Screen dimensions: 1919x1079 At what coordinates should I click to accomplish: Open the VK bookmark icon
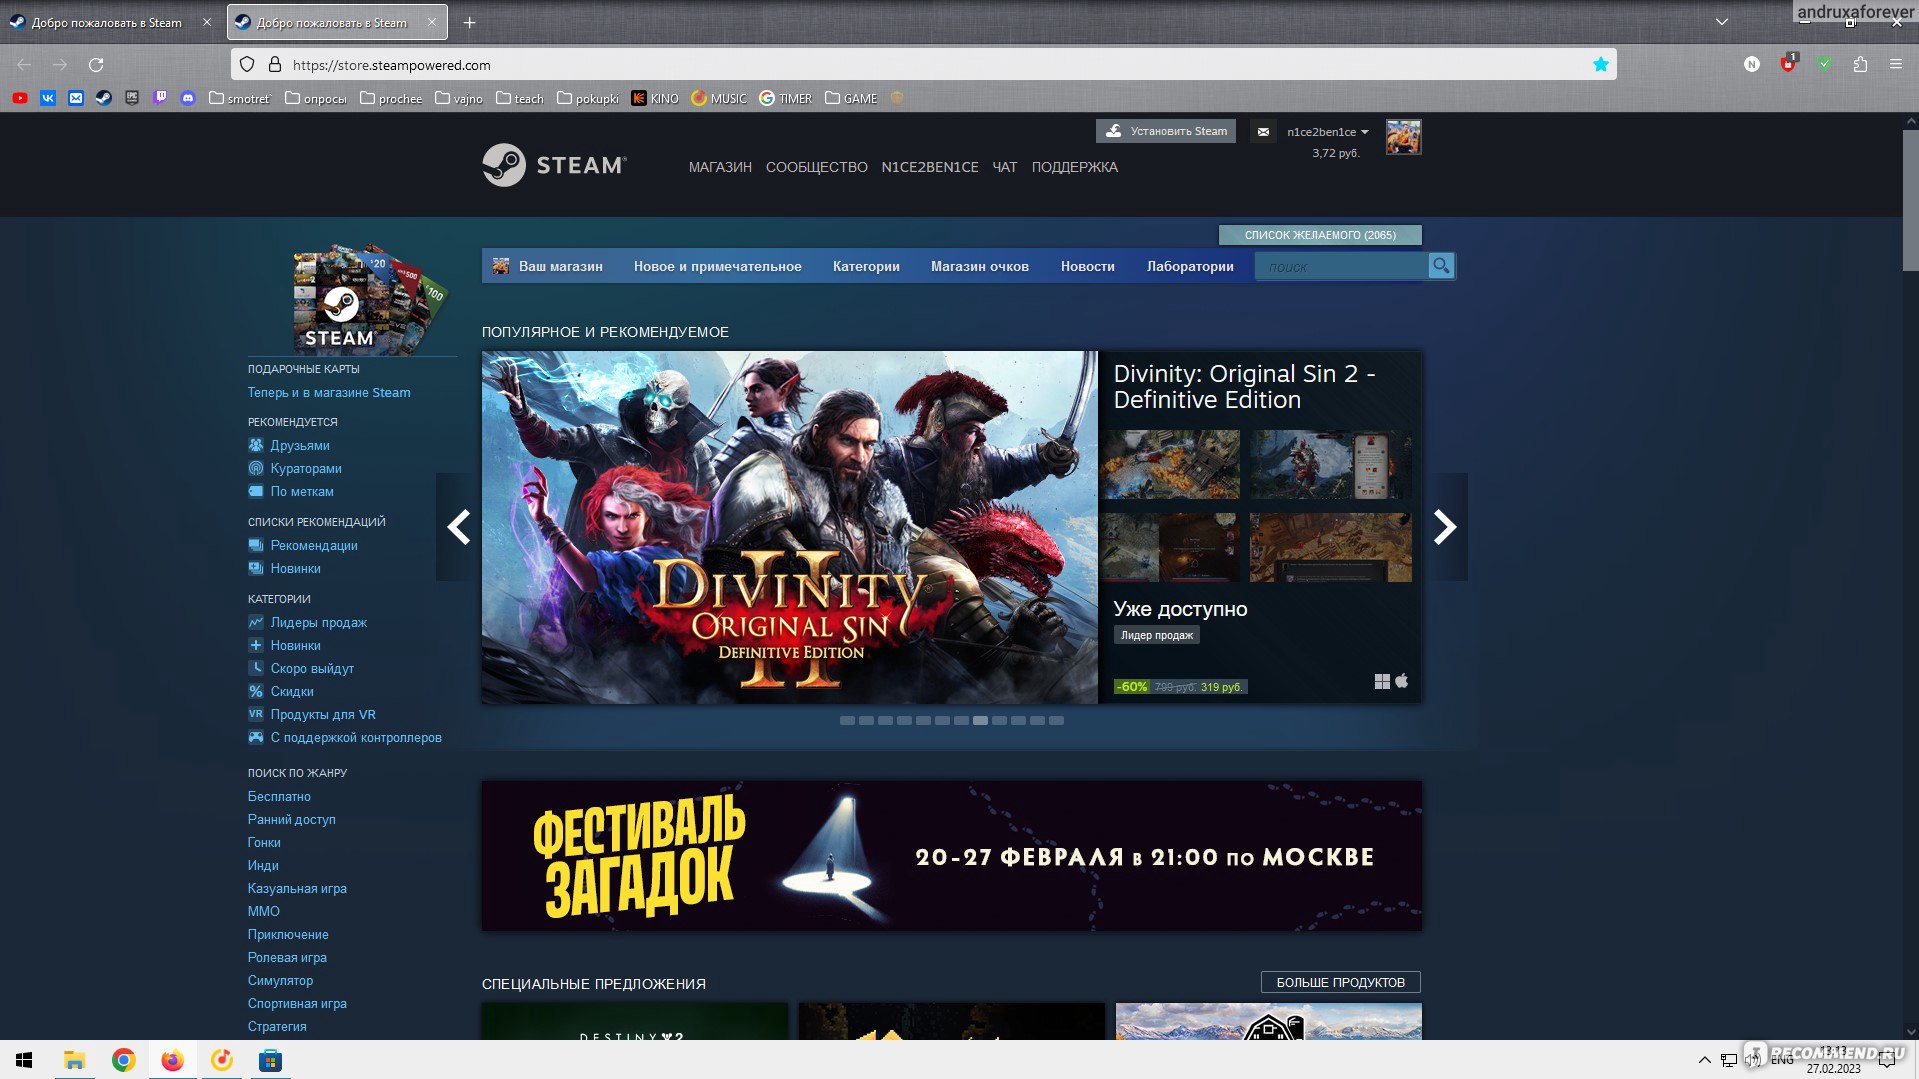[48, 98]
